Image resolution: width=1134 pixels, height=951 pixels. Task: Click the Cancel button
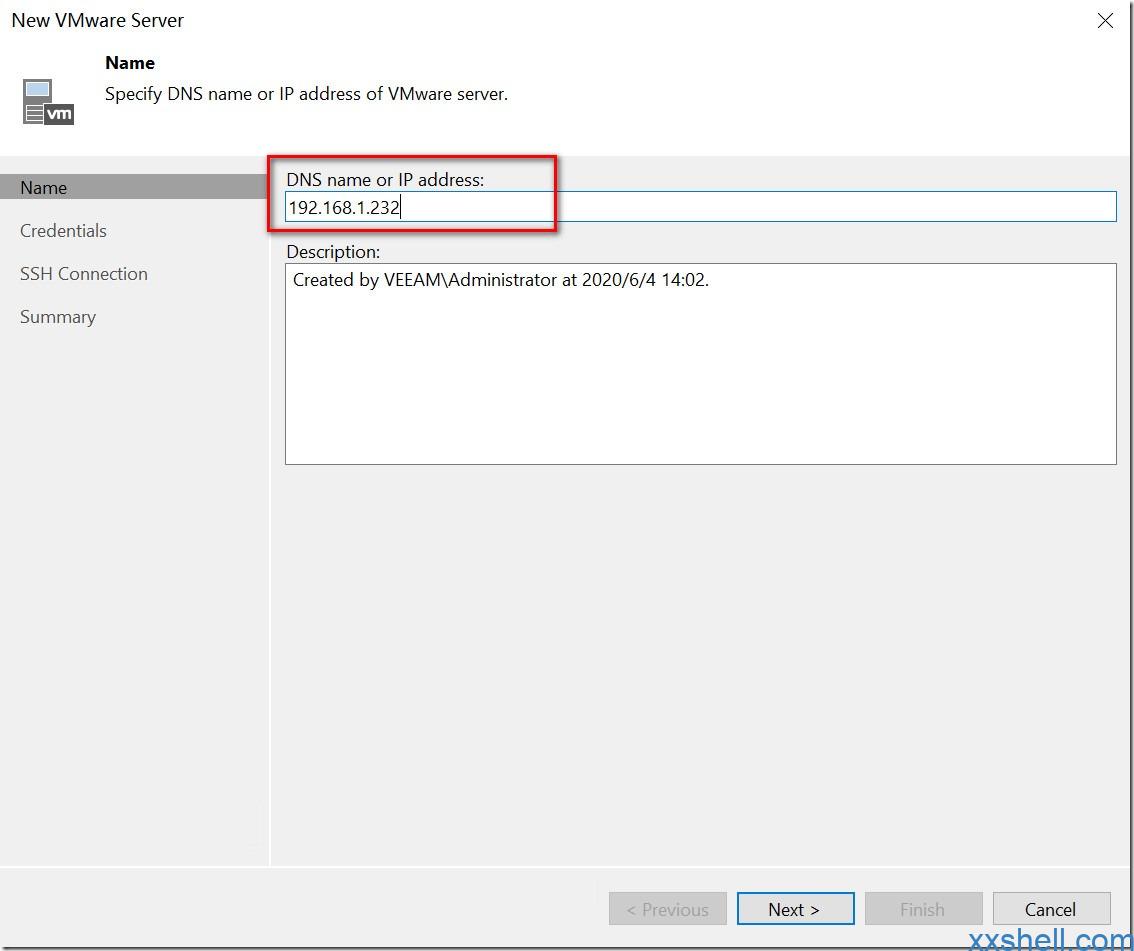(x=1051, y=908)
